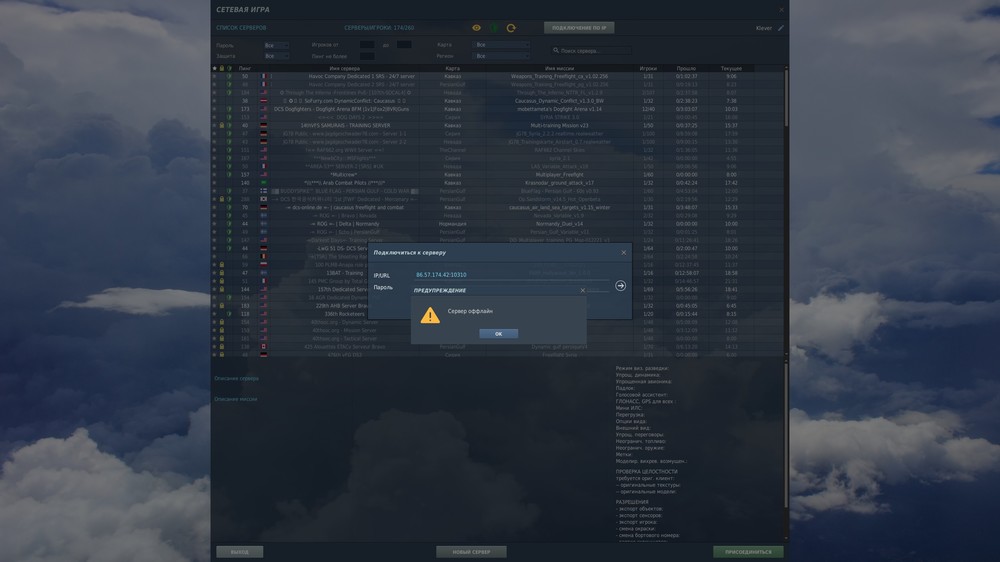
Task: Click the Поиск сервера search box
Action: (591, 50)
